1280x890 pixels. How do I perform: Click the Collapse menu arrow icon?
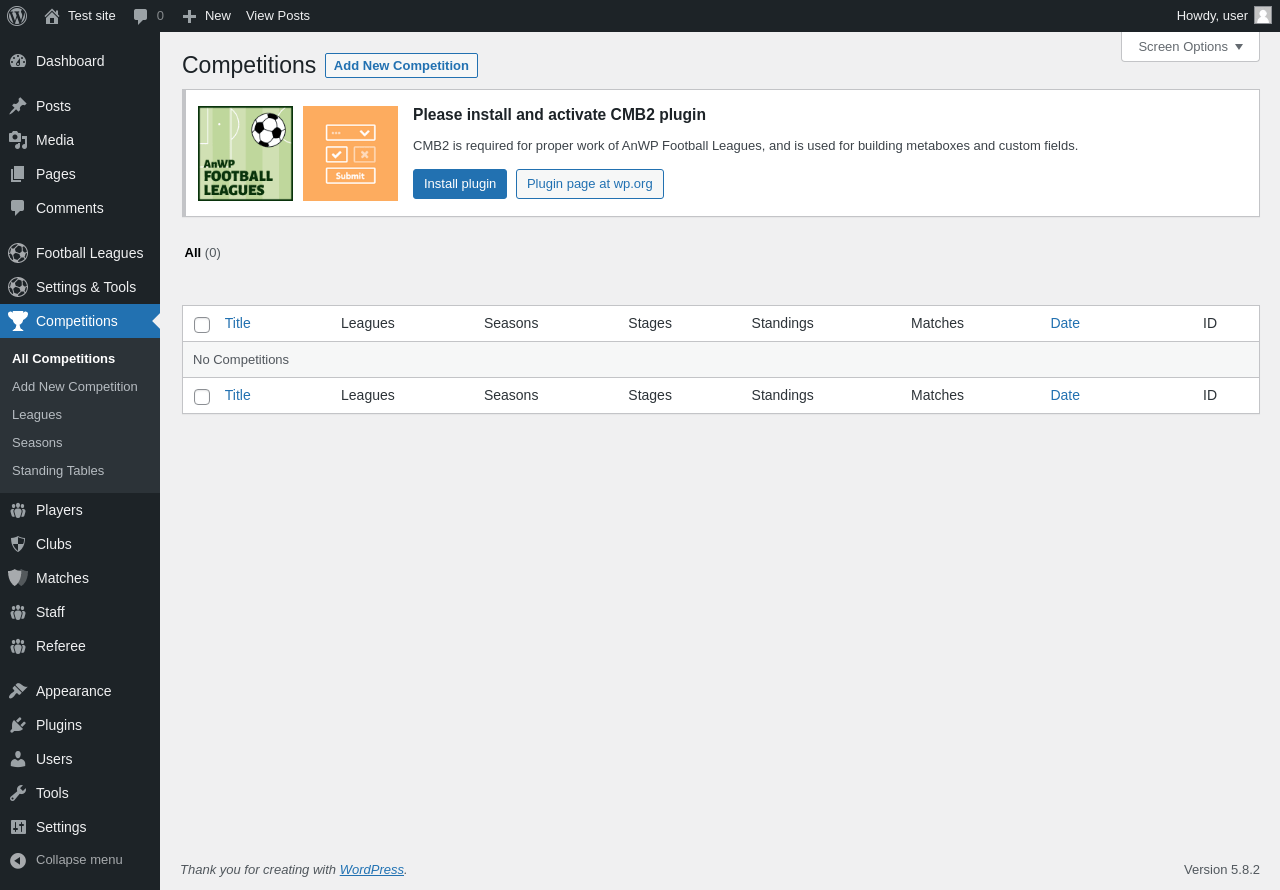[18, 860]
